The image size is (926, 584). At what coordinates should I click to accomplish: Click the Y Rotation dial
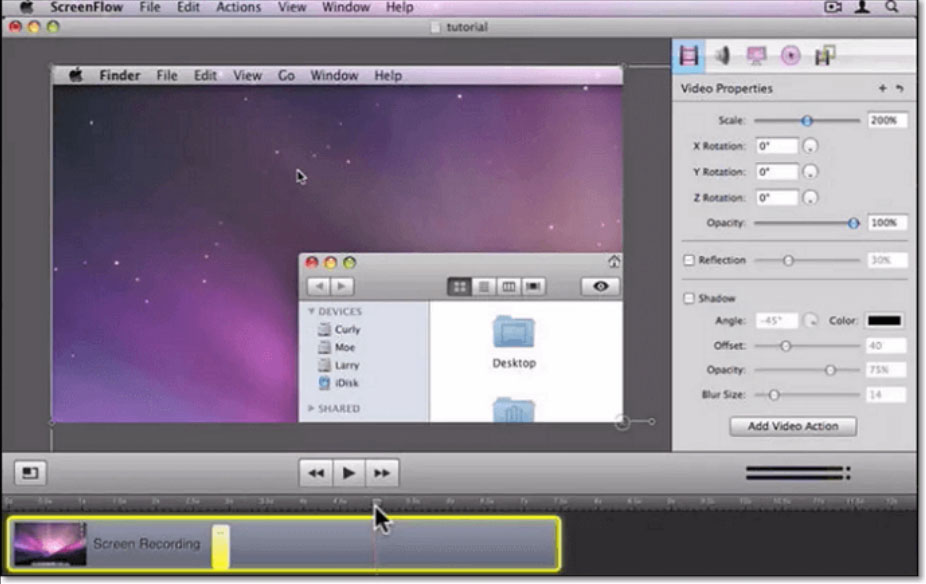click(x=810, y=172)
